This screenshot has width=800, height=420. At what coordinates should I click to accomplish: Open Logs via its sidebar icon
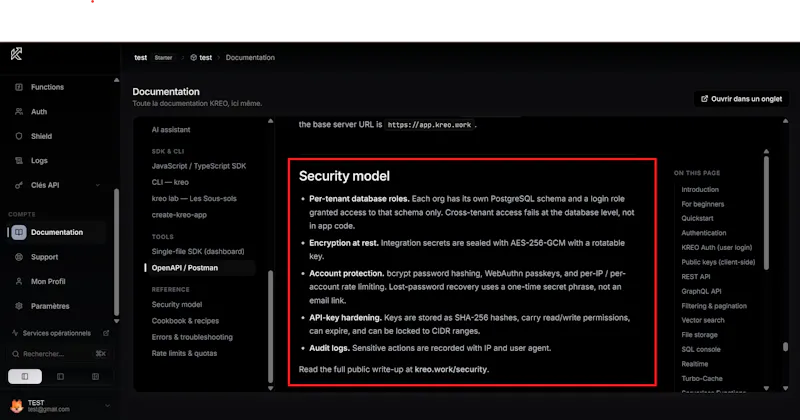[19, 161]
